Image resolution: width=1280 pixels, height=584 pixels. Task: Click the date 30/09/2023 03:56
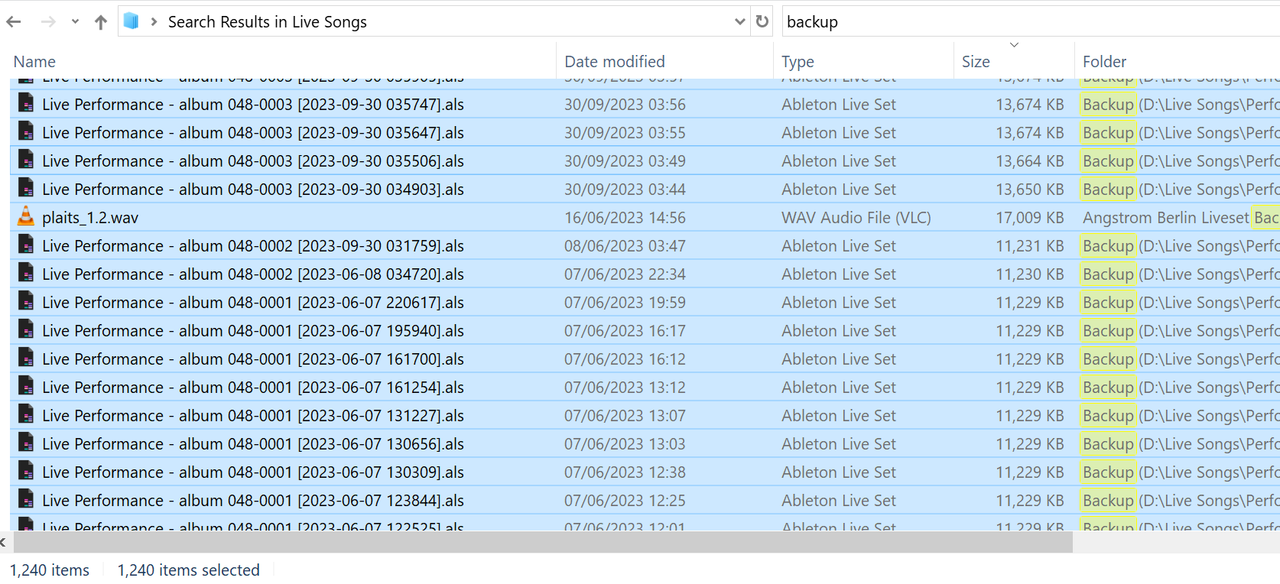click(625, 104)
